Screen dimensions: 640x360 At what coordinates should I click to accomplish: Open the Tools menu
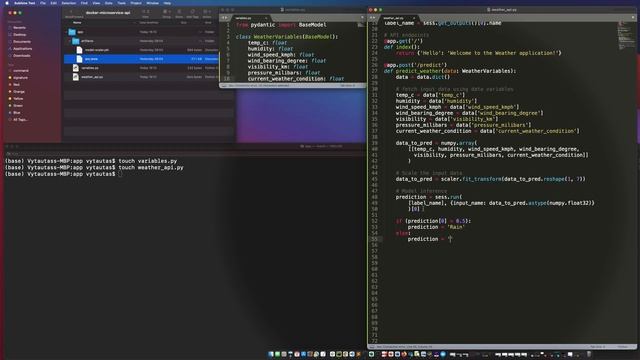click(x=121, y=3)
